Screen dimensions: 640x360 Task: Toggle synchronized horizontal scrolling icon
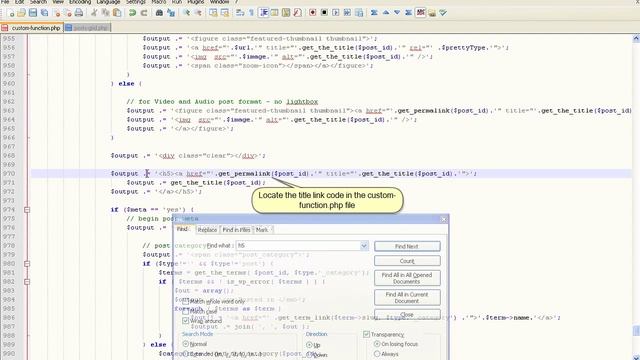(224, 13)
